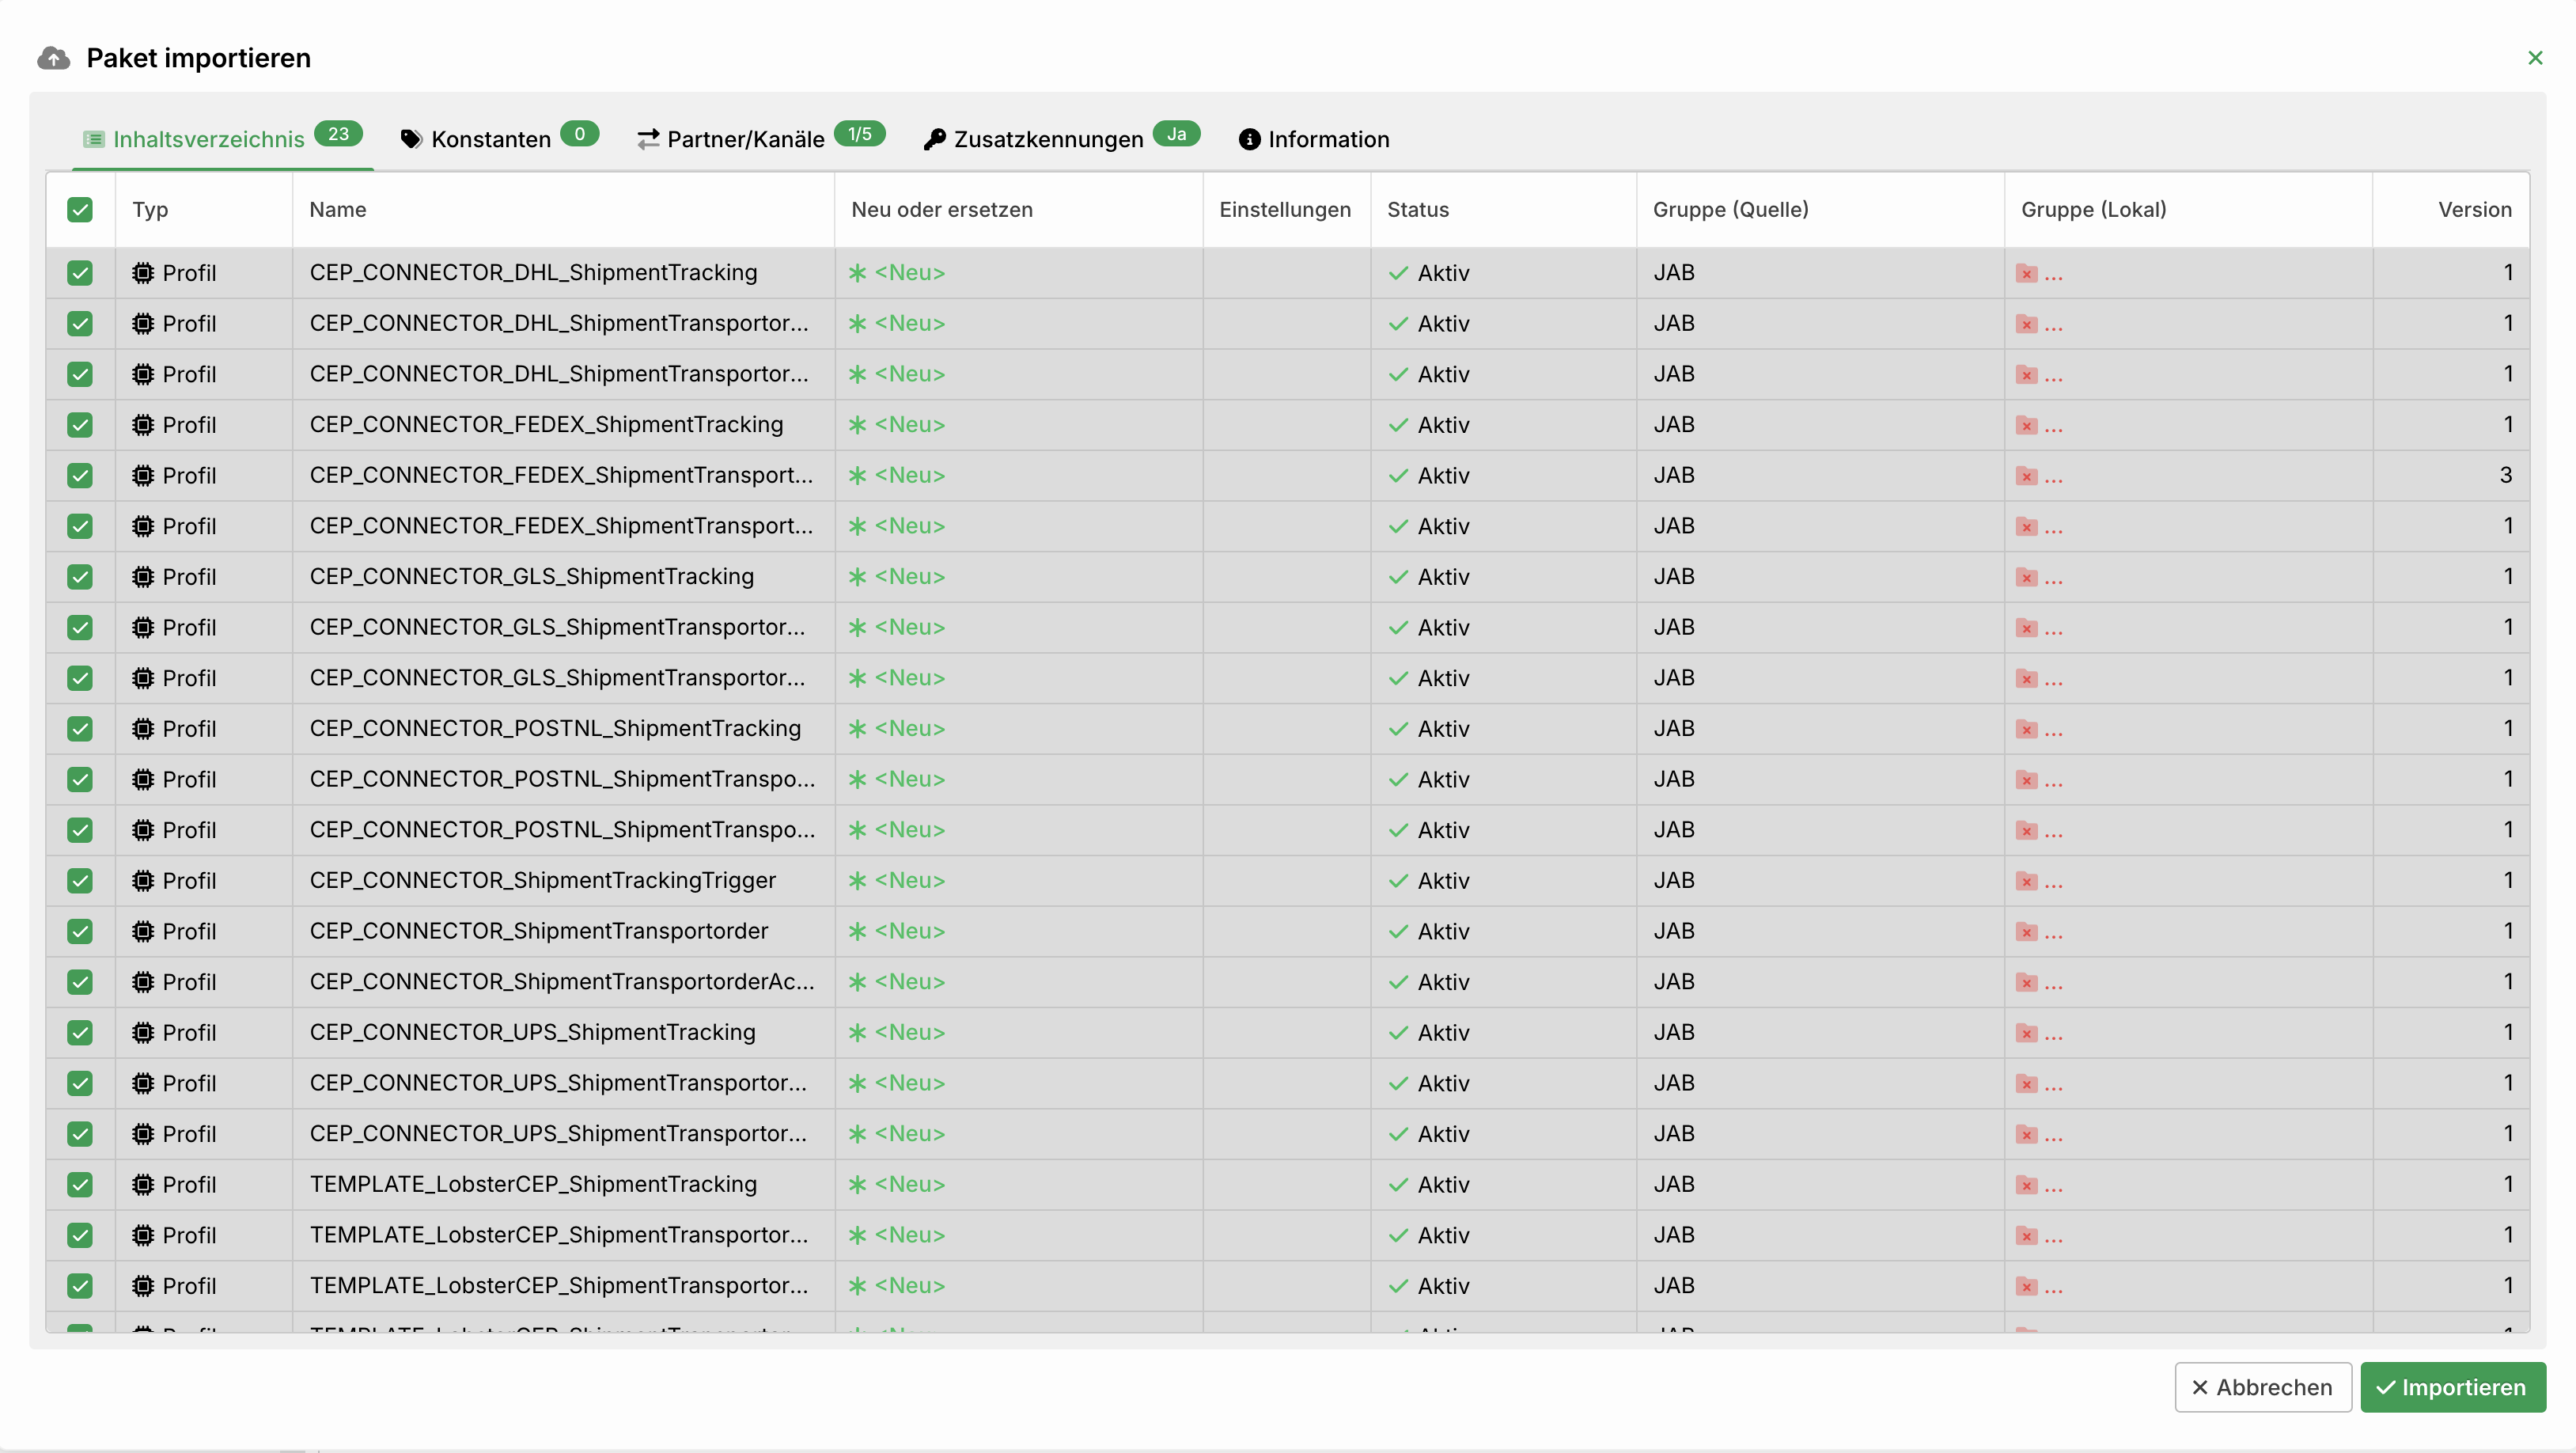This screenshot has height=1453, width=2576.
Task: Click the local group folder icon for CEP_CONNECTOR_ShipmentTrackingTrigger
Action: (2027, 881)
